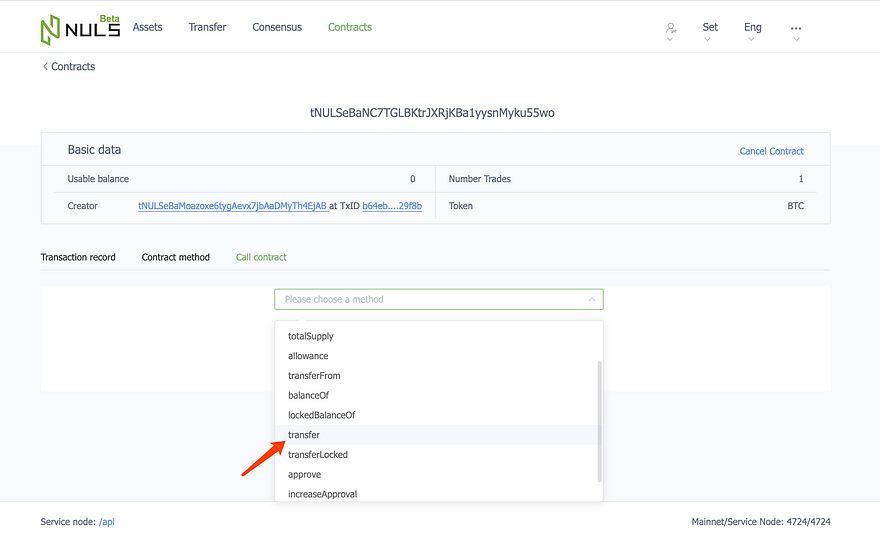Click the NULS logo icon

tap(50, 30)
